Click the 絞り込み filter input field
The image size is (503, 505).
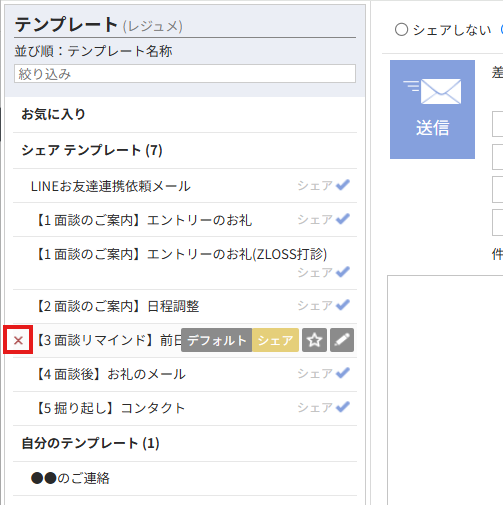click(x=185, y=74)
